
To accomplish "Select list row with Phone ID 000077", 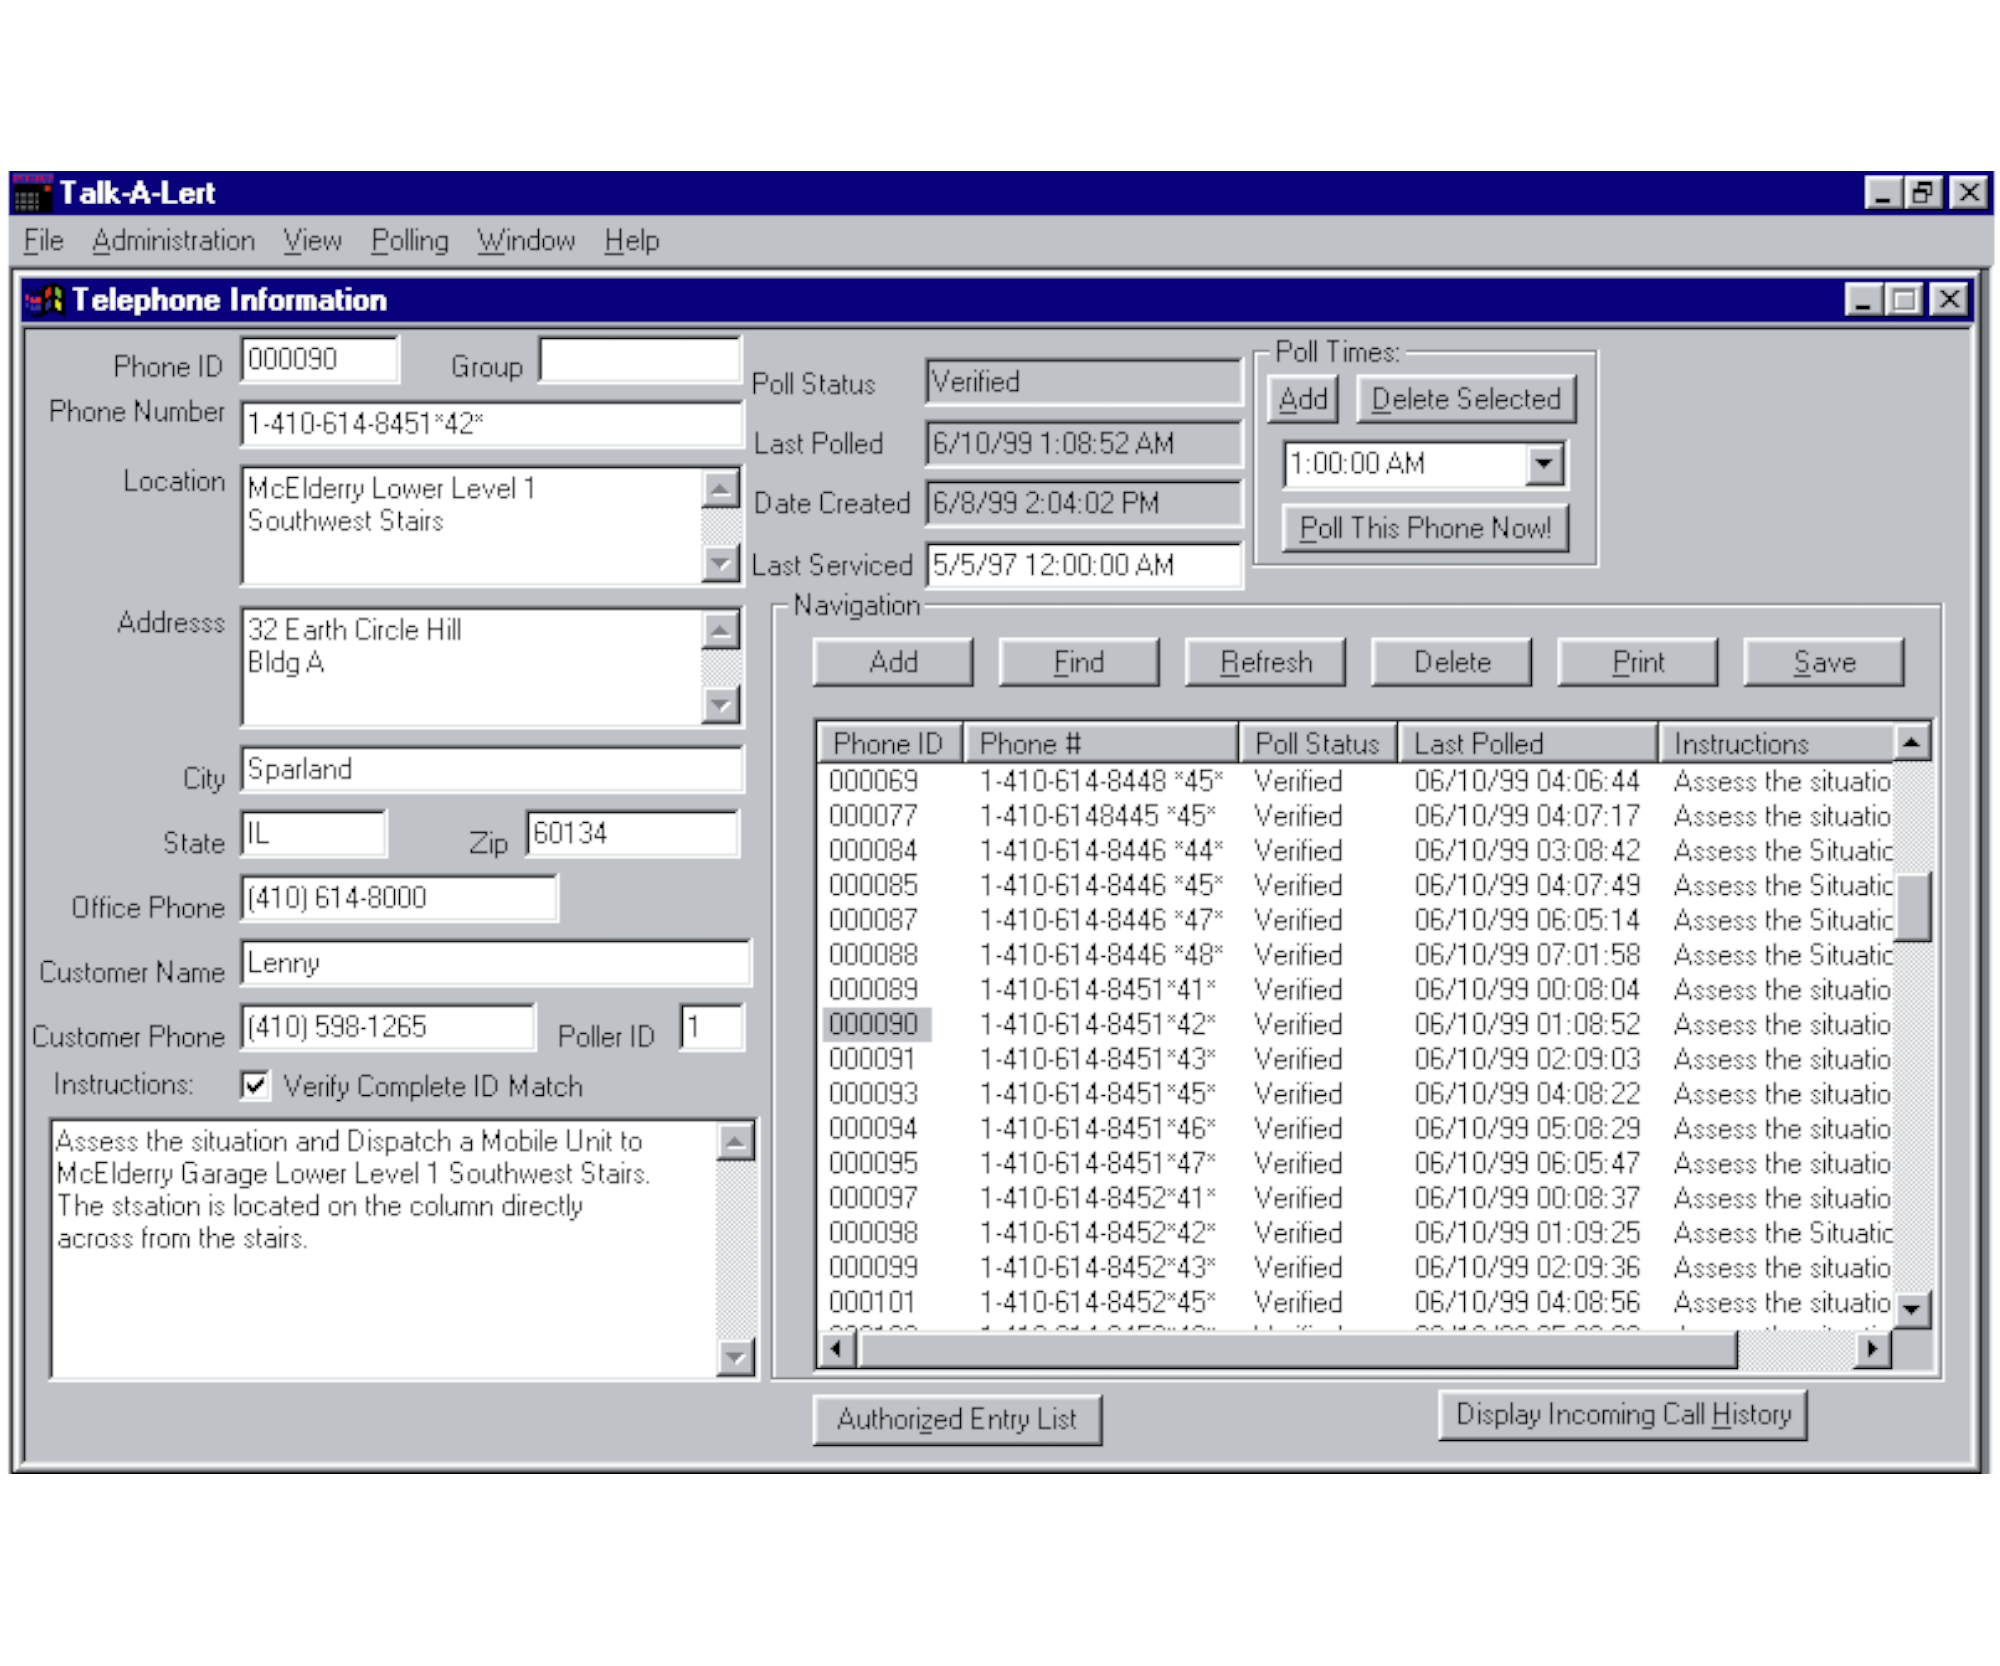I will (1358, 816).
